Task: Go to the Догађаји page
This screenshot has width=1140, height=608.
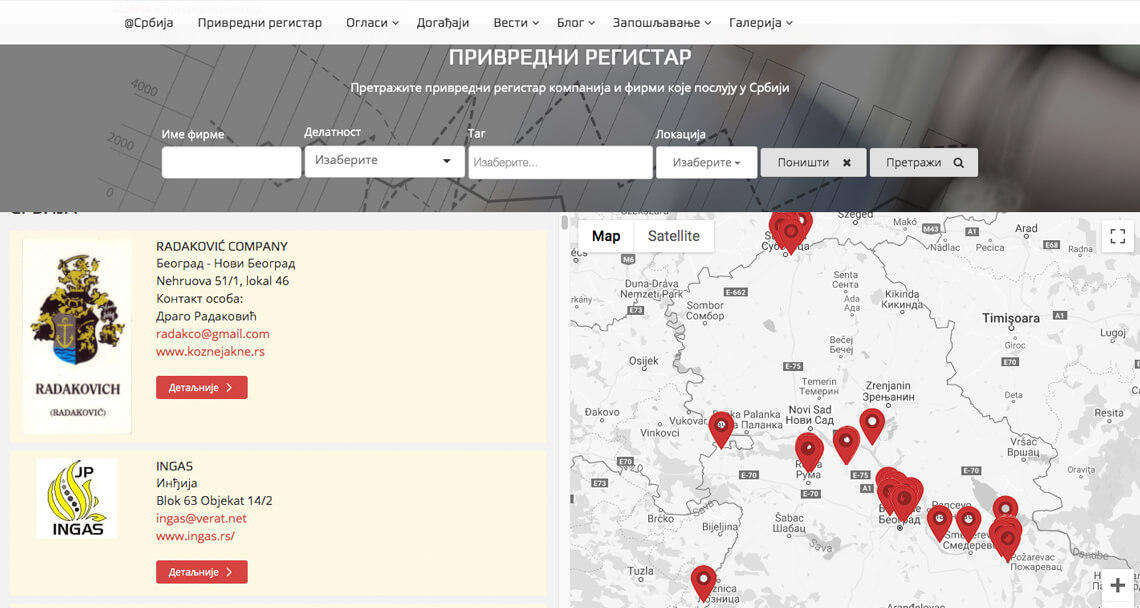Action: pyautogui.click(x=443, y=23)
